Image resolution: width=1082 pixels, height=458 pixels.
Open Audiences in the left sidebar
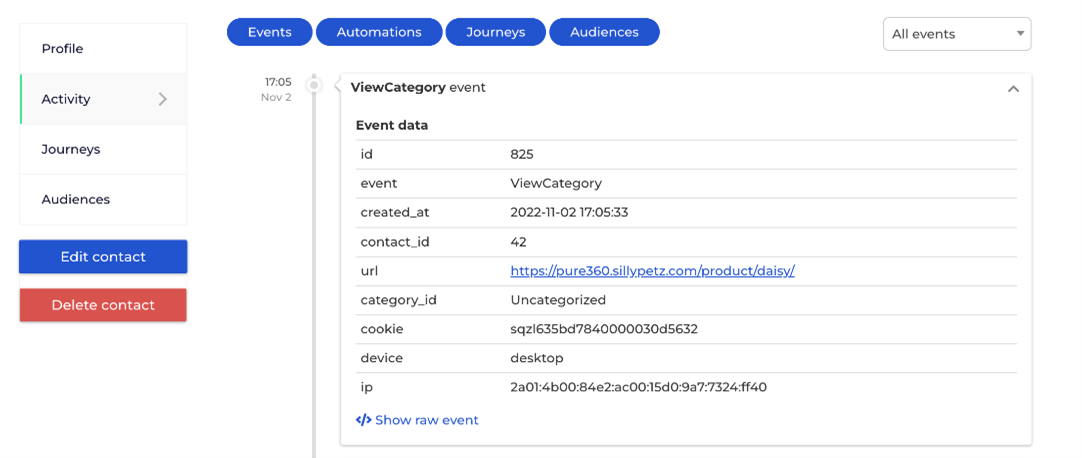coord(76,199)
